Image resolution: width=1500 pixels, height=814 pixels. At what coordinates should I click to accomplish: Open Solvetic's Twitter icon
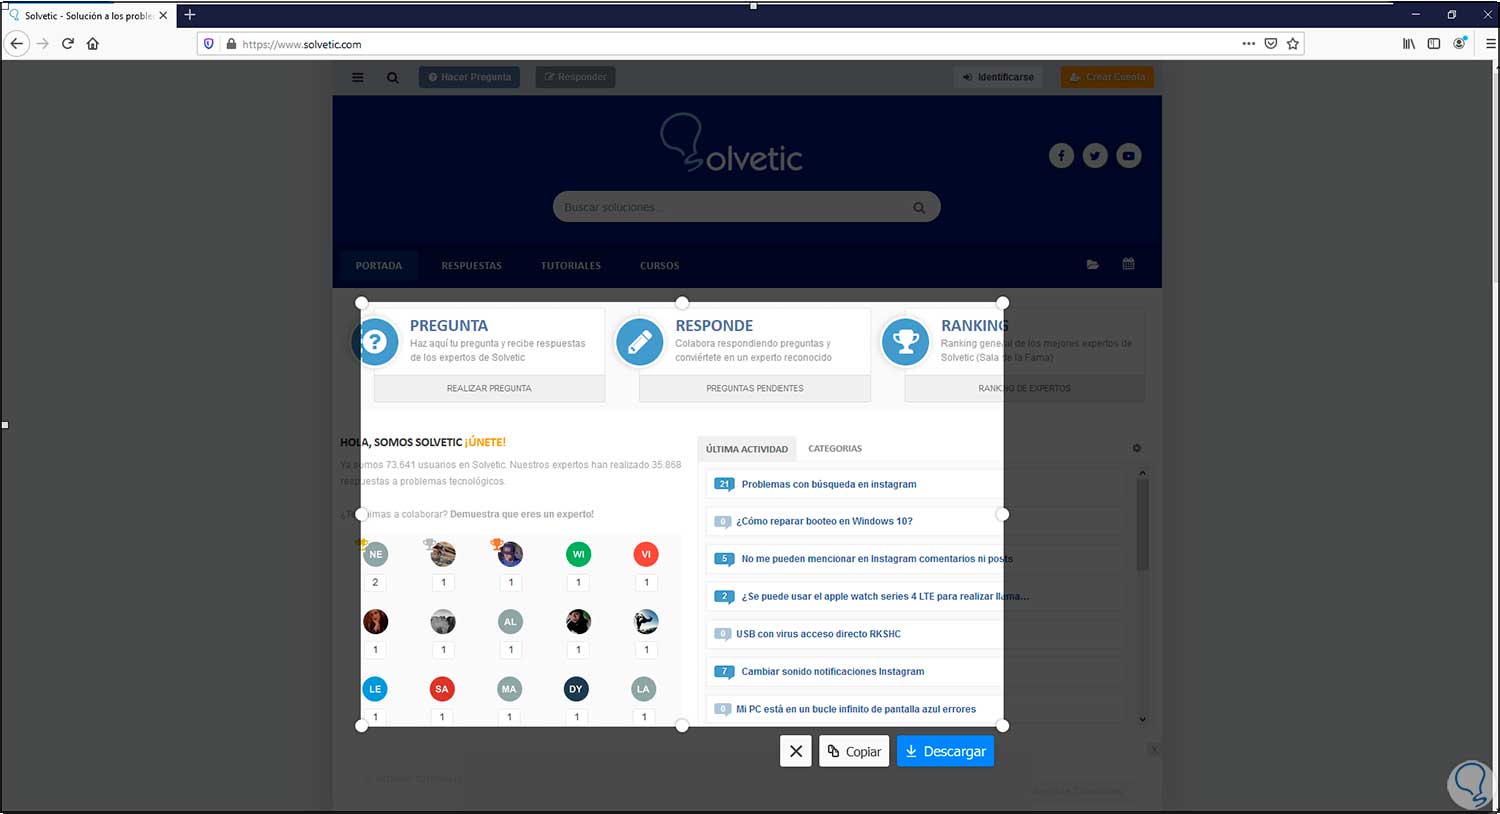[x=1094, y=155]
